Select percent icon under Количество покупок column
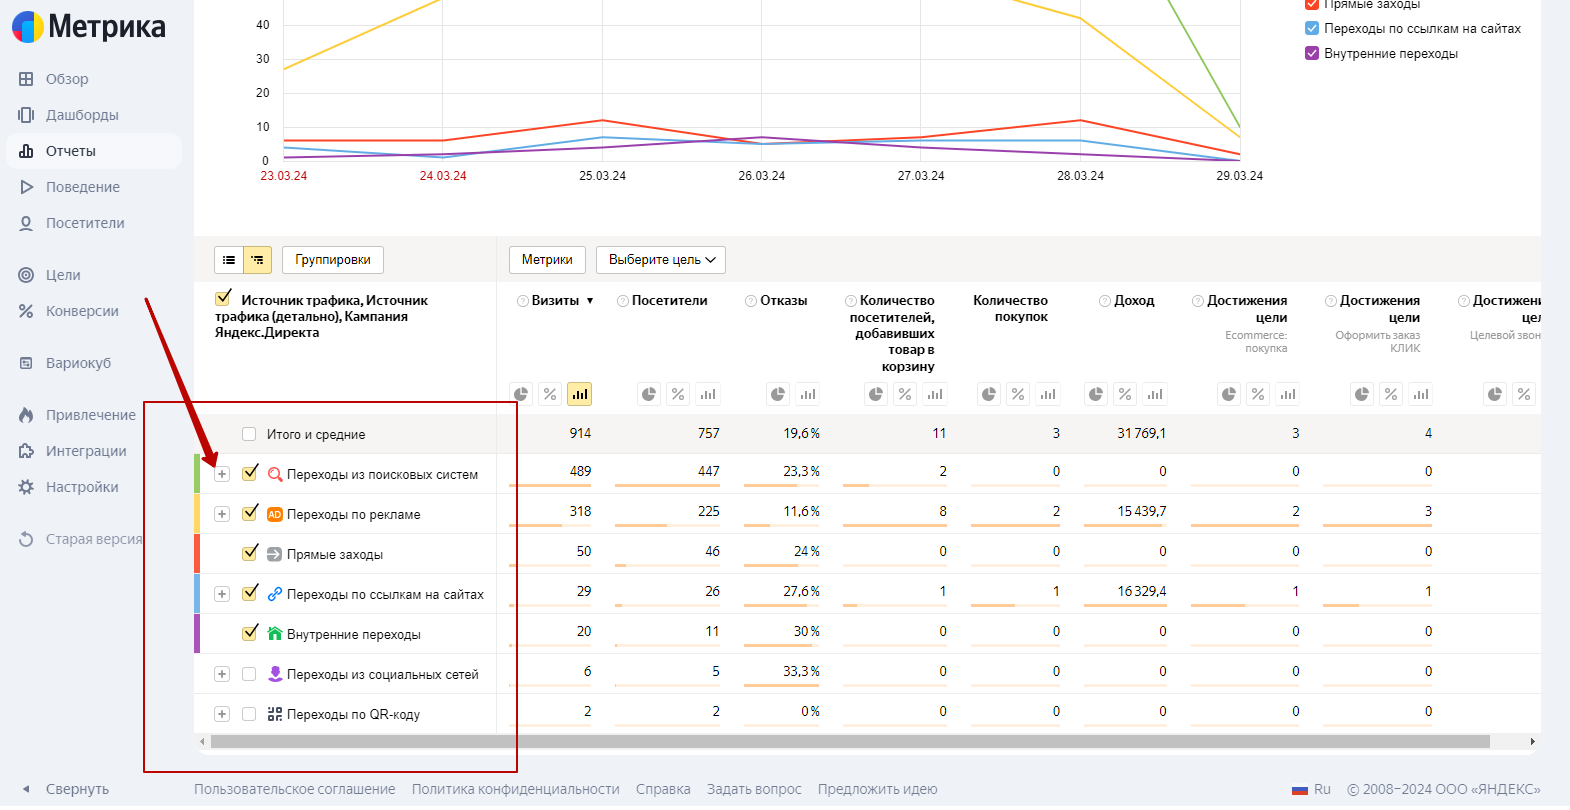Viewport: 1570px width, 810px height. (x=1018, y=394)
